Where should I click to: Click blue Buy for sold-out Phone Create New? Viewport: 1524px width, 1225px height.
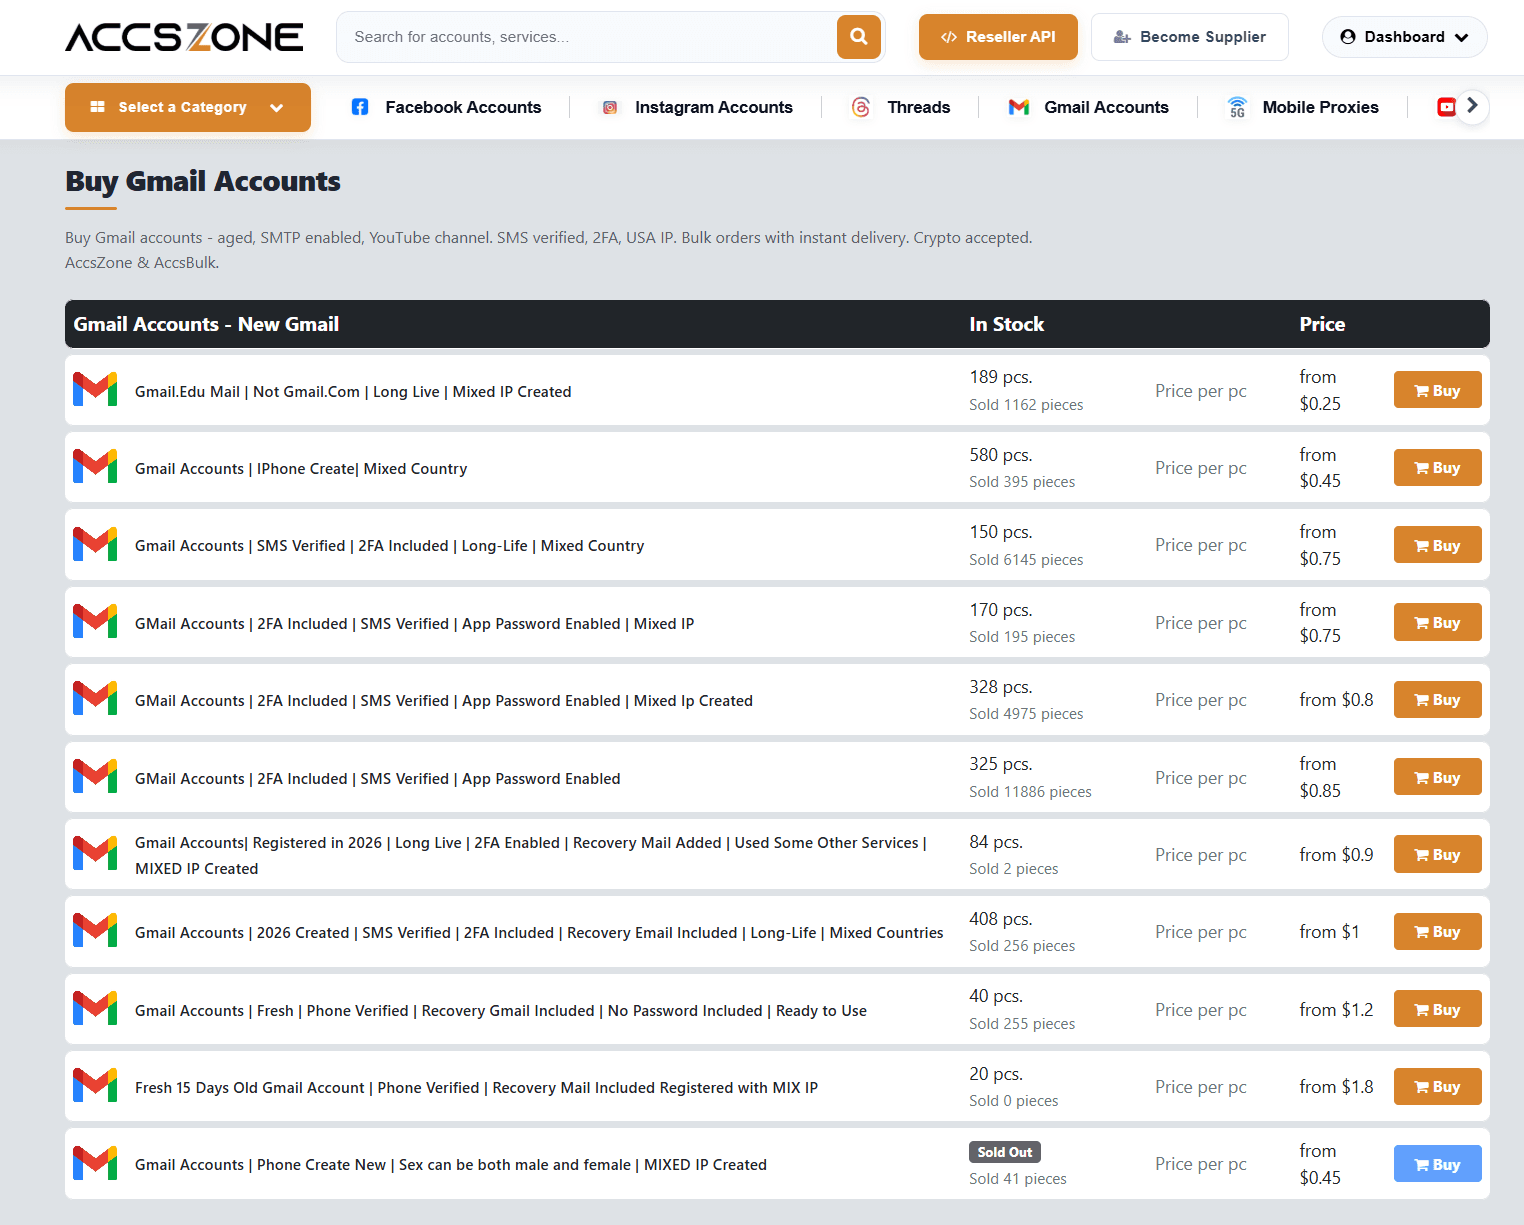click(1437, 1164)
